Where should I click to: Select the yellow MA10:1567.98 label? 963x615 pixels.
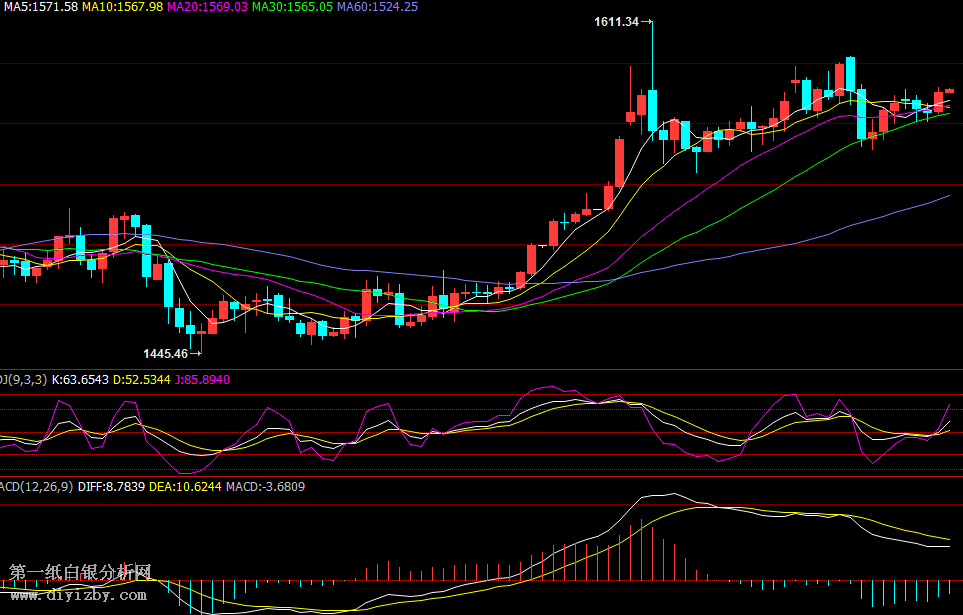(122, 7)
